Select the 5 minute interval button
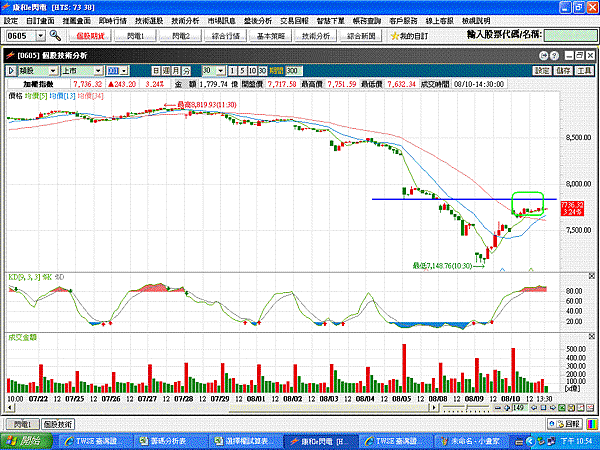600x450 pixels. [242, 71]
